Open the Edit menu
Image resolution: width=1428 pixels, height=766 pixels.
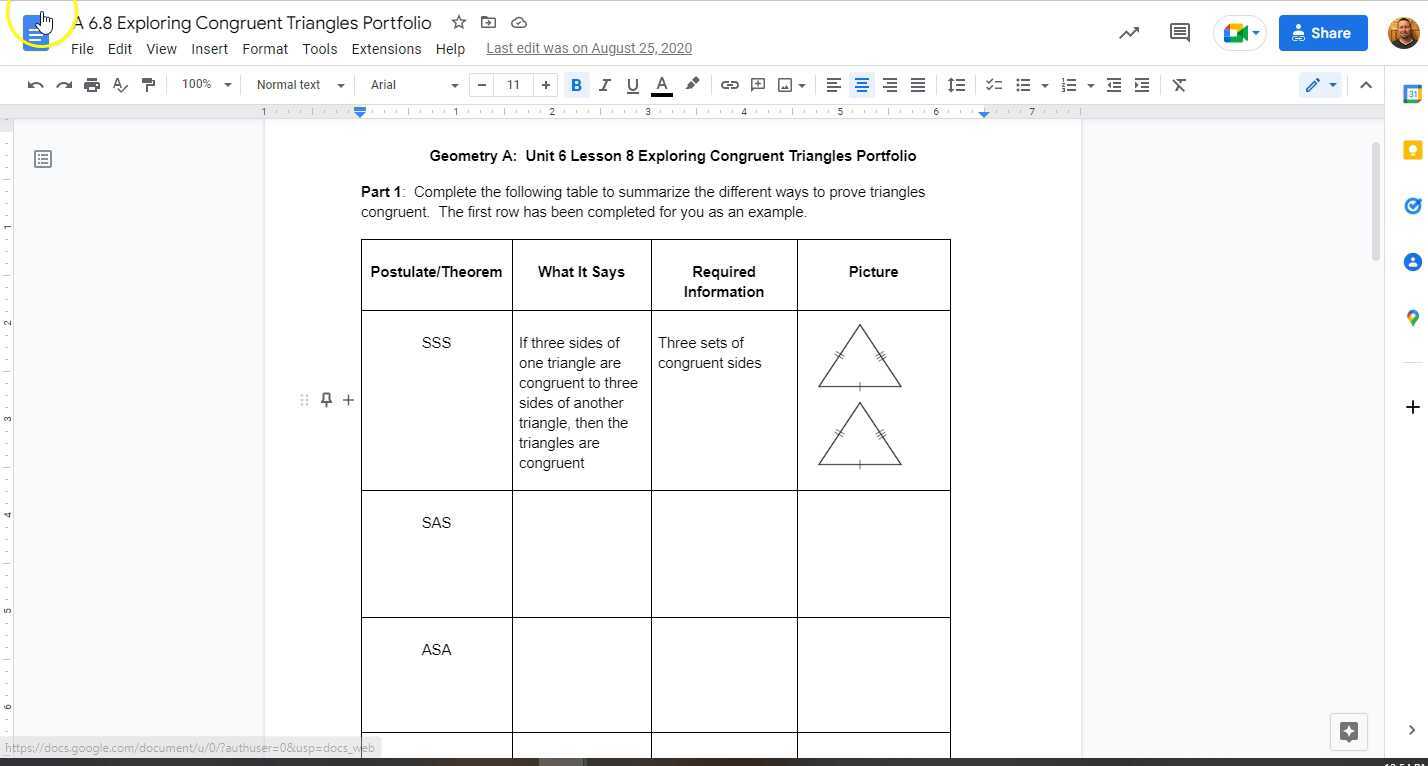pos(120,48)
